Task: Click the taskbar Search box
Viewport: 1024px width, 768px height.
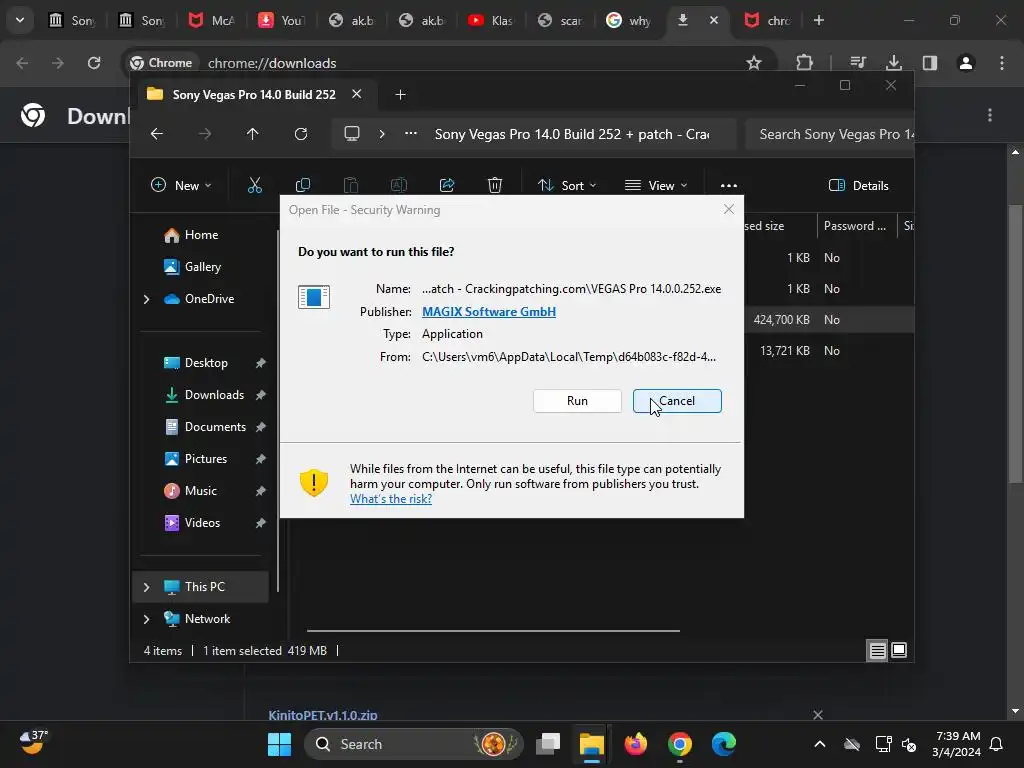Action: click(x=414, y=744)
